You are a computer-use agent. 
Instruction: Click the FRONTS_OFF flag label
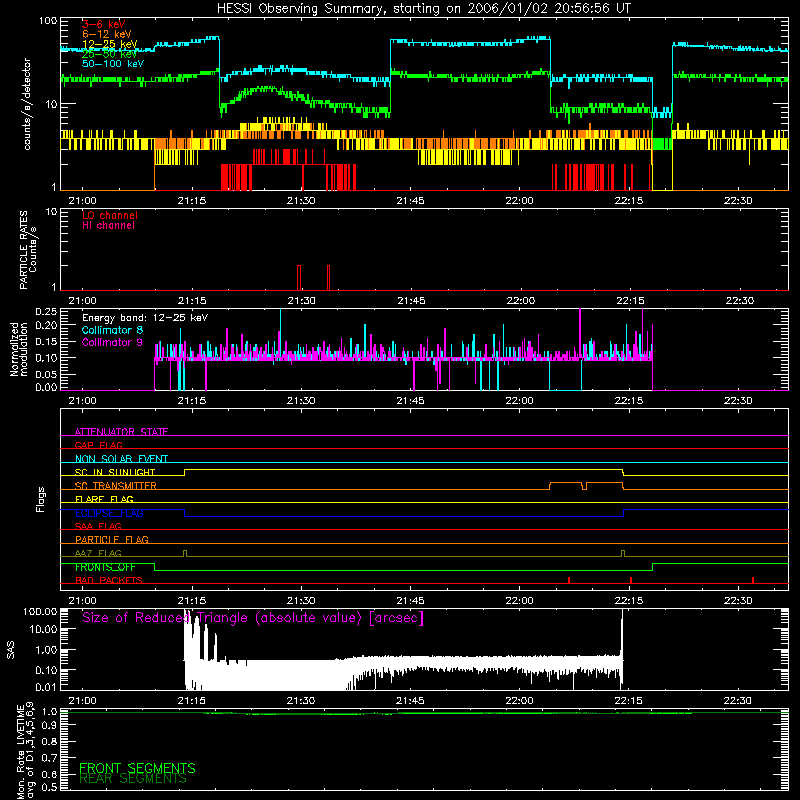tap(105, 567)
